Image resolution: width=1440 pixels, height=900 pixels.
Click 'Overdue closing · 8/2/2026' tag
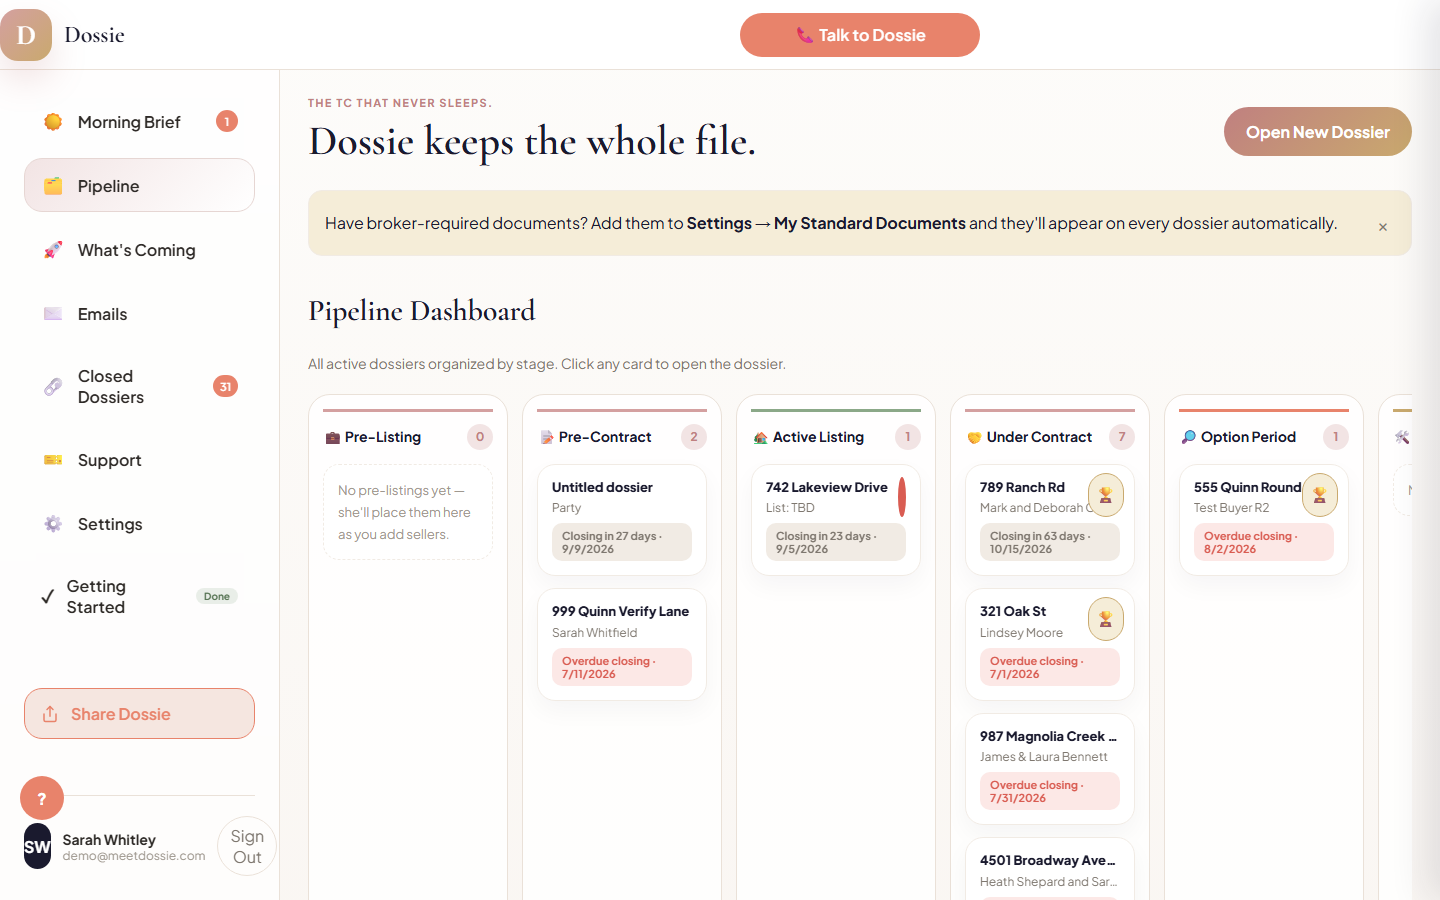point(1264,542)
